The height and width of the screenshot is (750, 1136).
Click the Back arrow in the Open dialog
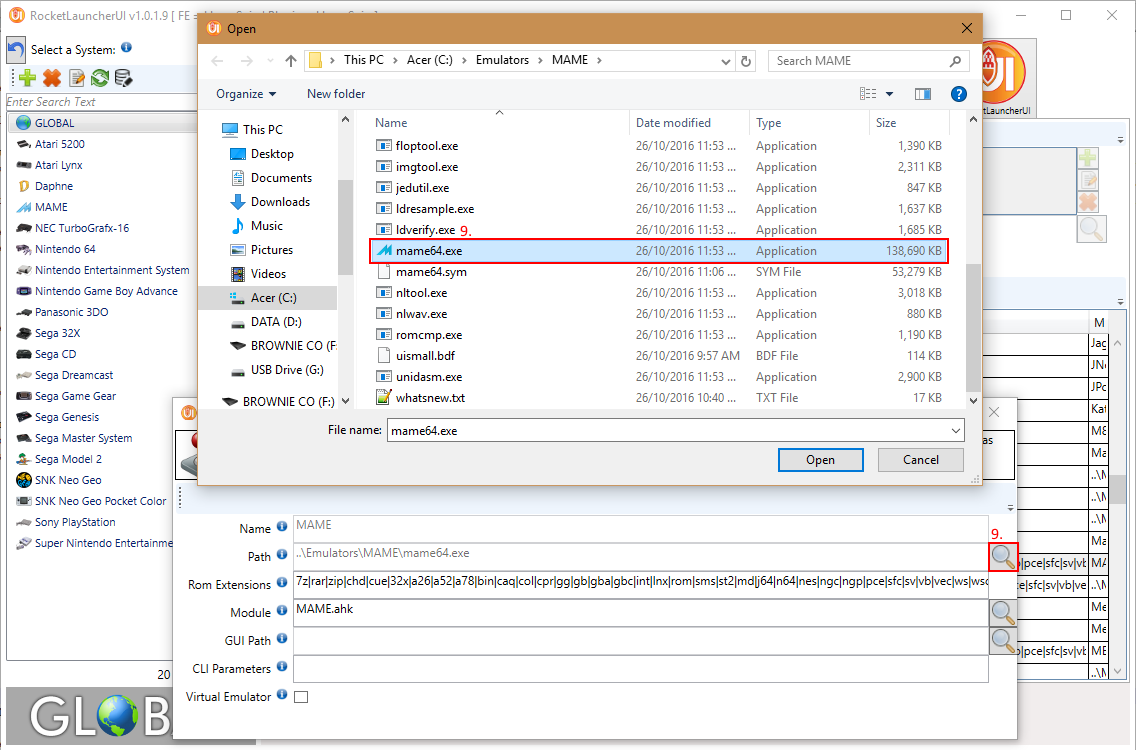coord(217,61)
